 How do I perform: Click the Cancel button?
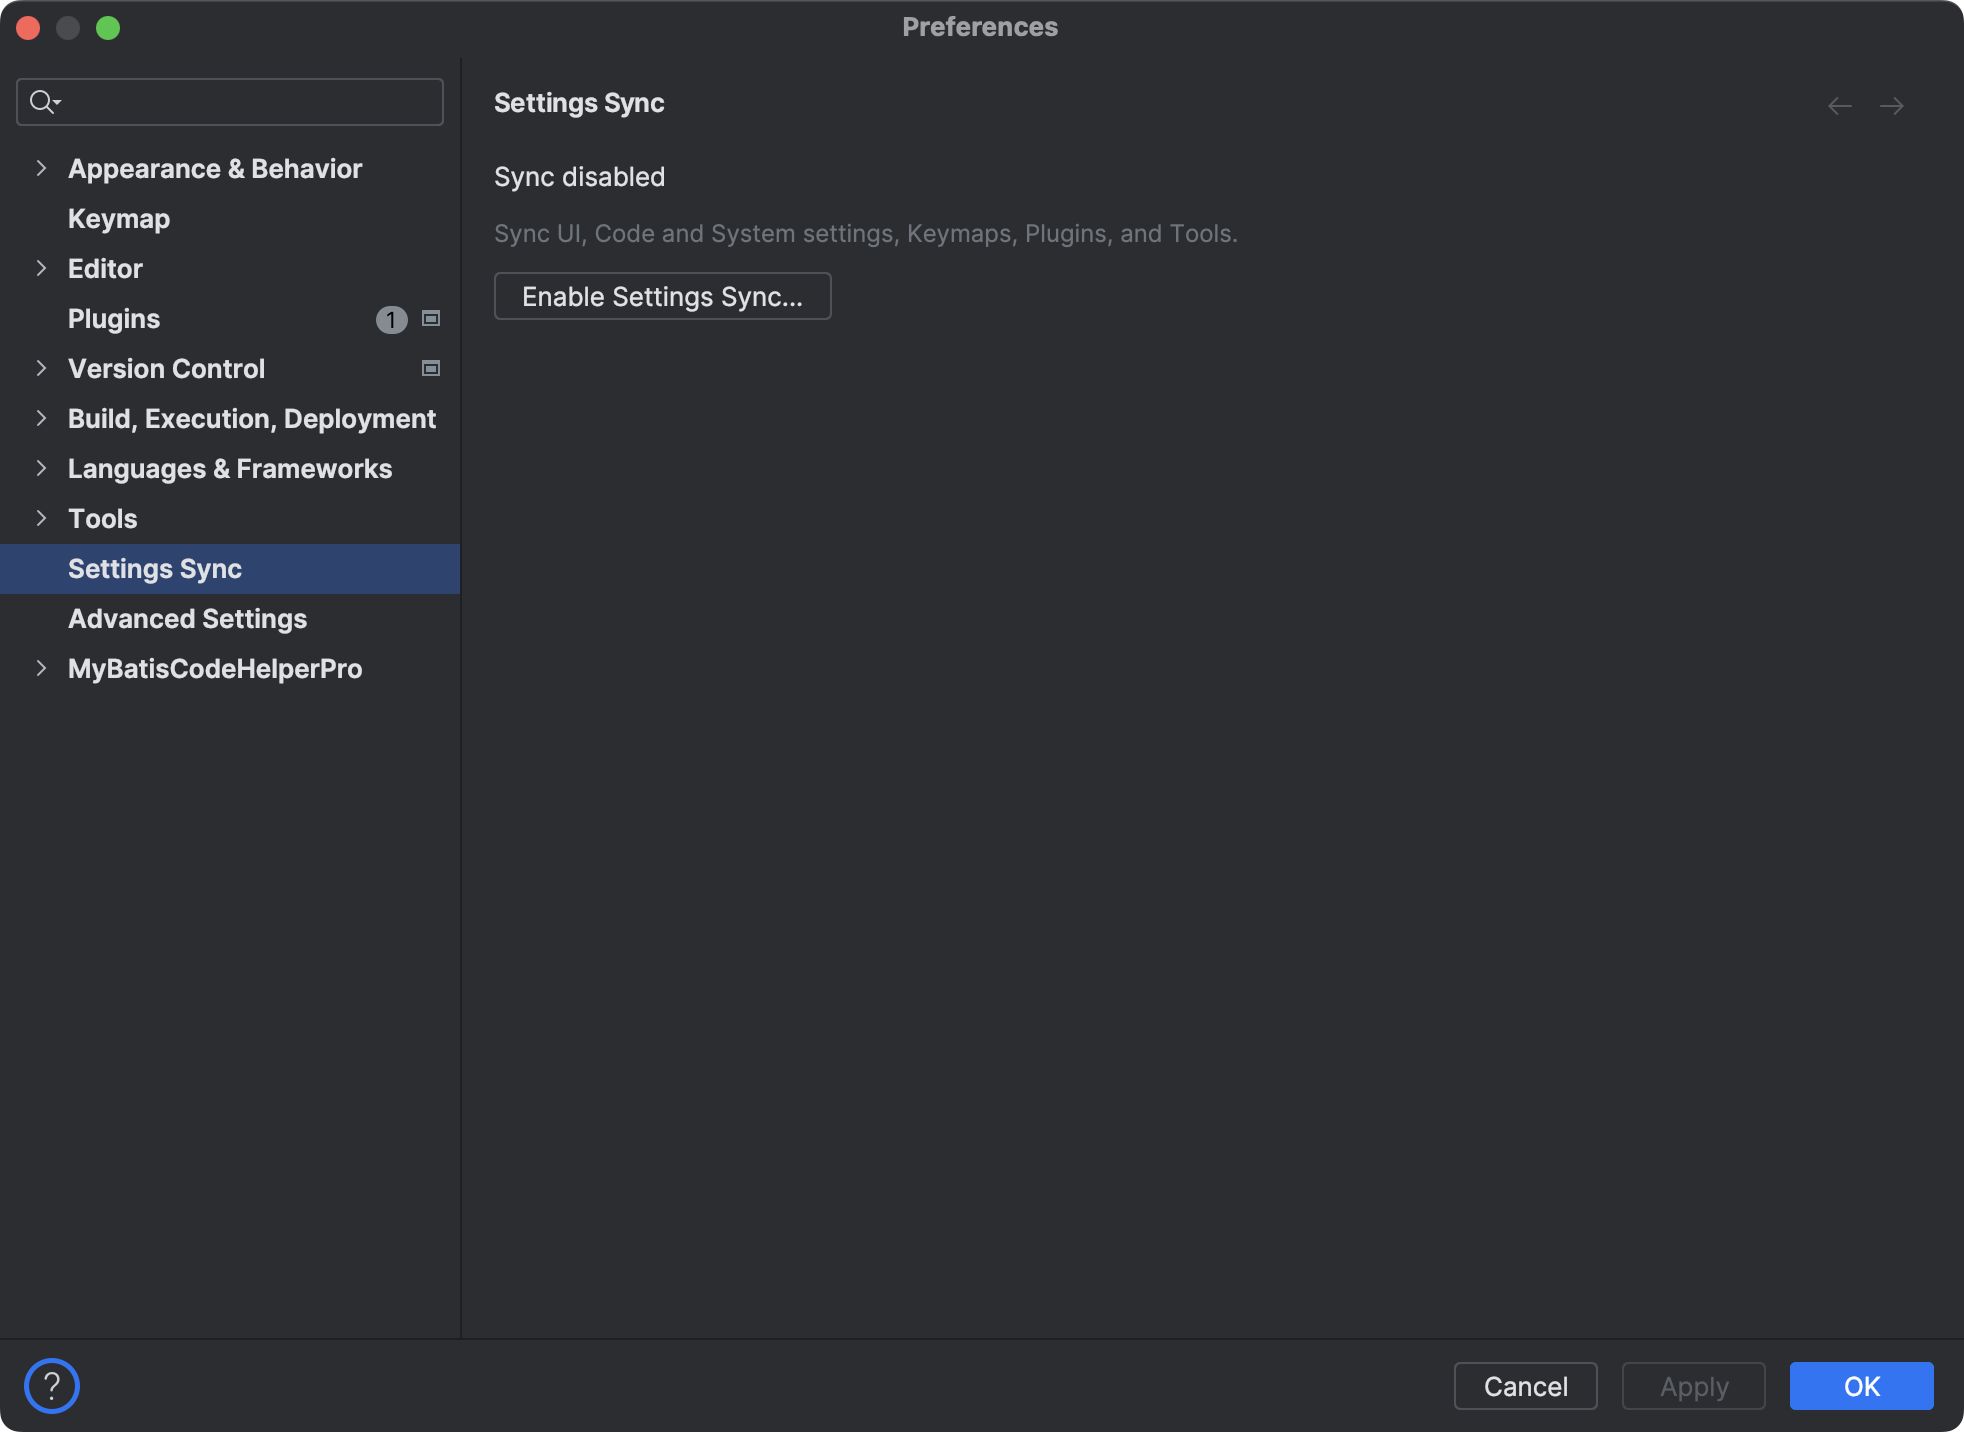pos(1525,1386)
